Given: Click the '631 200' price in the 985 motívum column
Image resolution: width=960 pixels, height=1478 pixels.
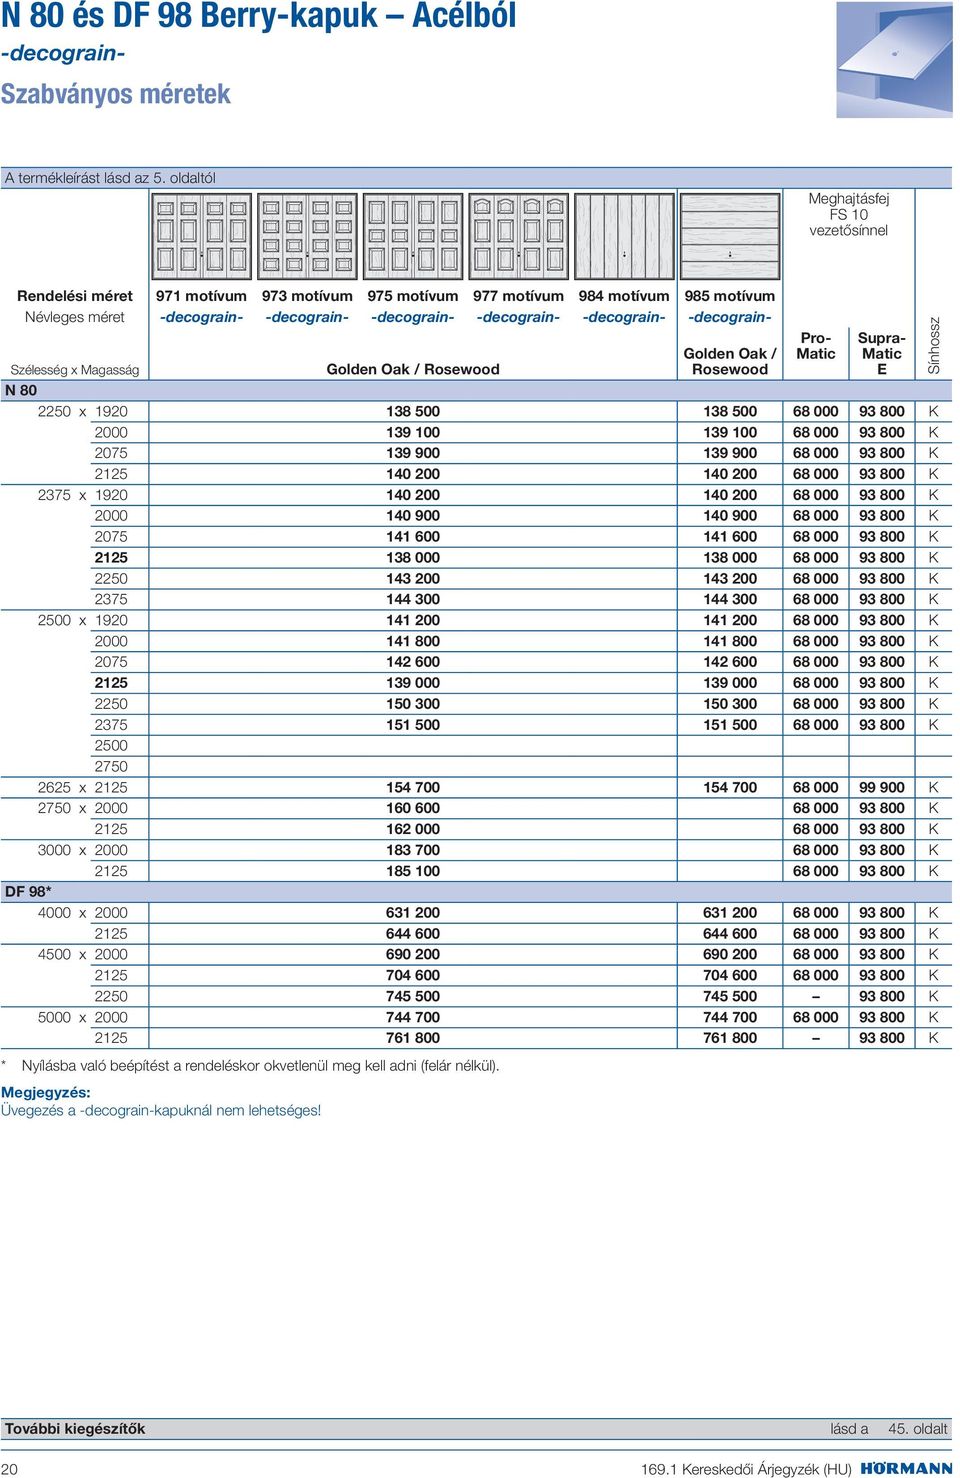Looking at the screenshot, I should pos(730,912).
